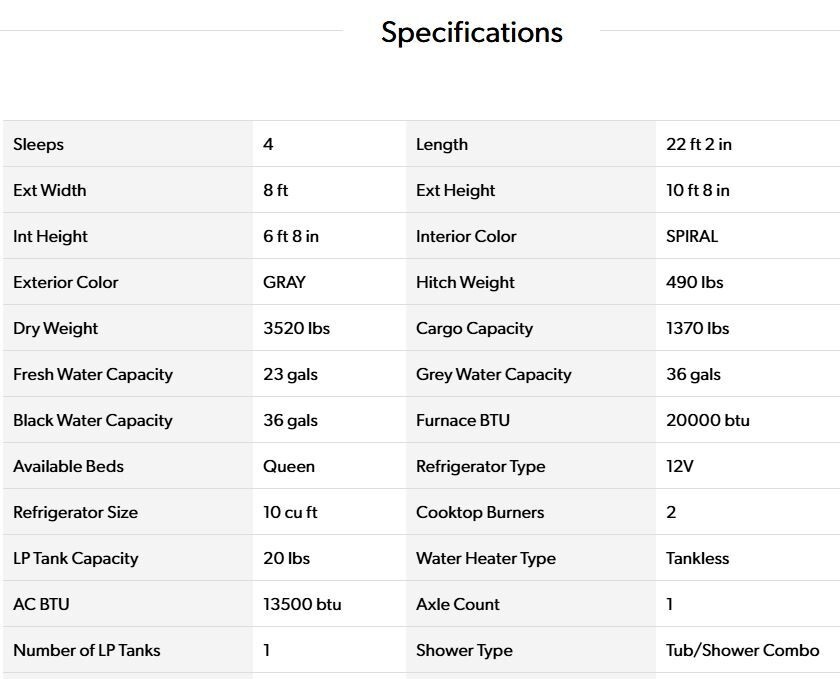Select the Ext Height value 10 ft 8 in
Screen dimensions: 840x679
click(x=698, y=190)
